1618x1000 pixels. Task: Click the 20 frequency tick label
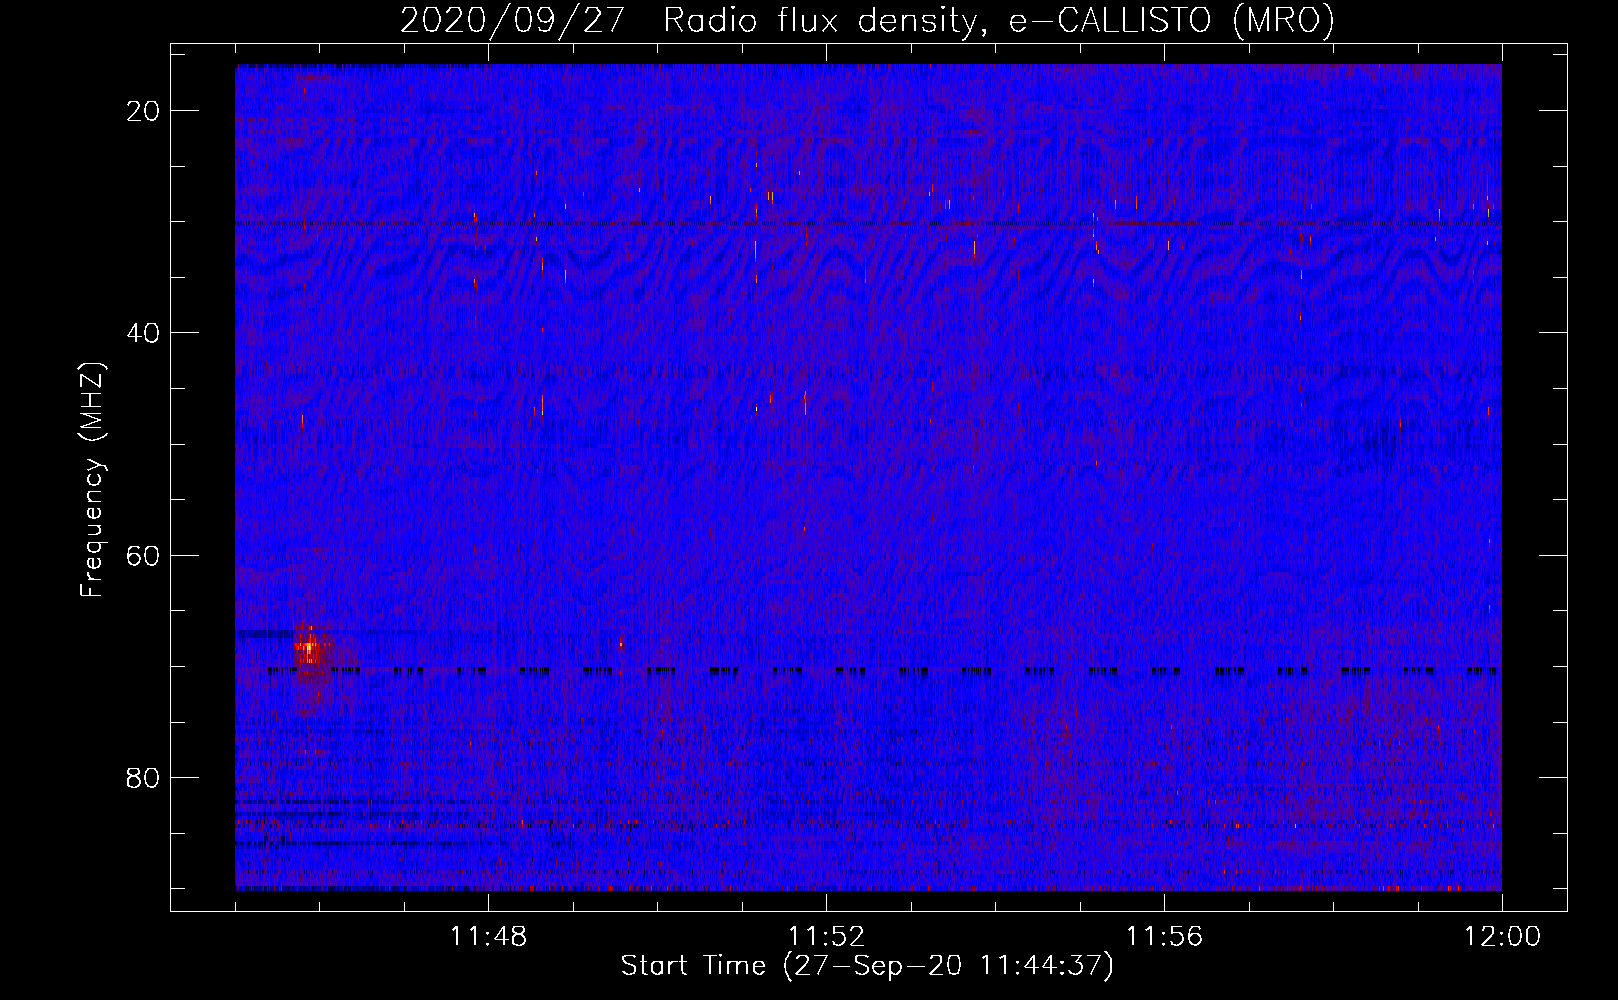pyautogui.click(x=144, y=111)
